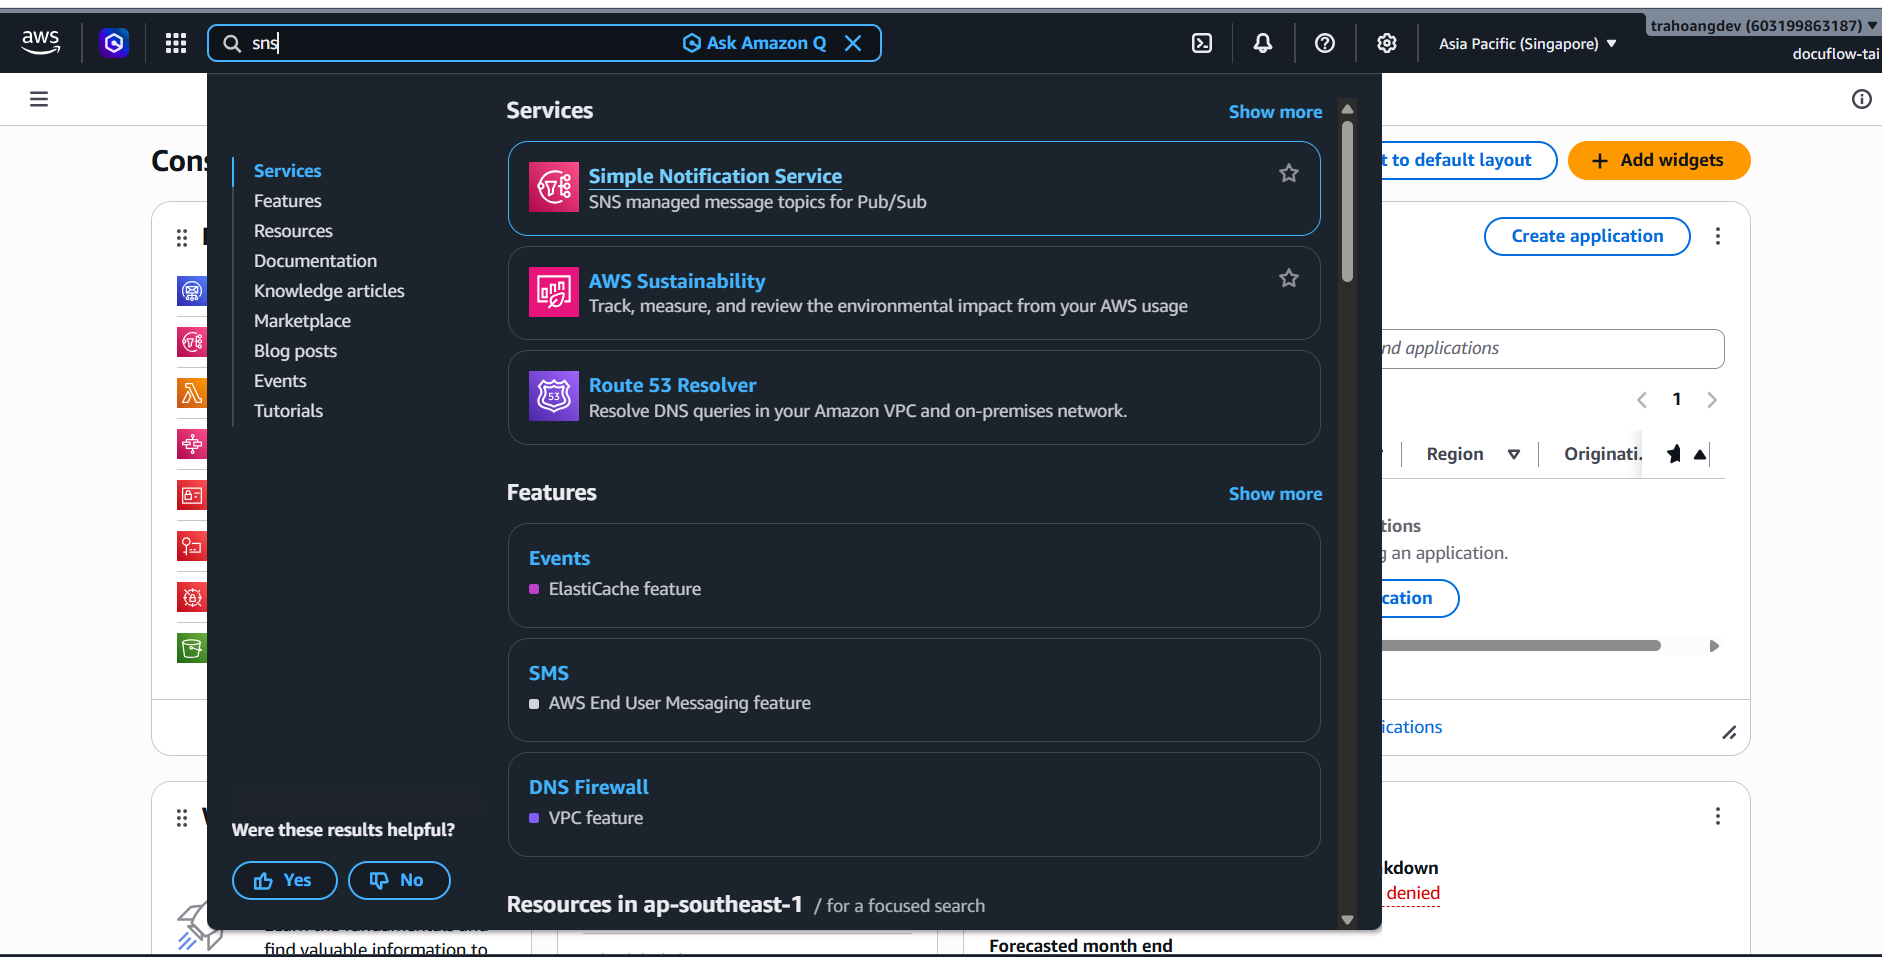This screenshot has width=1882, height=957.
Task: Select the Documentation search category
Action: click(x=315, y=261)
